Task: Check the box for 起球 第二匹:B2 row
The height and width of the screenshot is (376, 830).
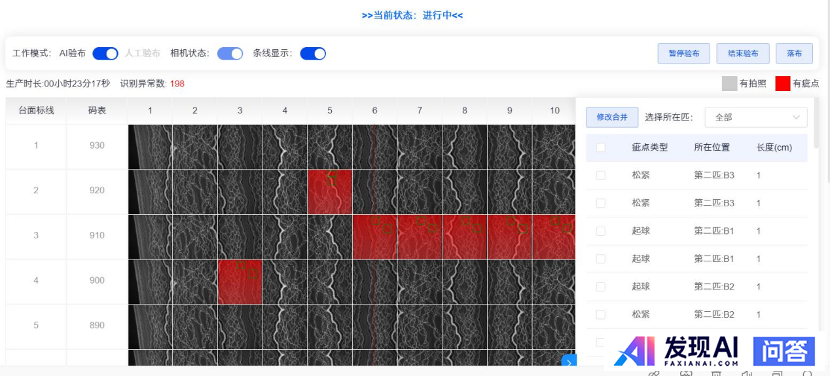Action: (x=601, y=287)
